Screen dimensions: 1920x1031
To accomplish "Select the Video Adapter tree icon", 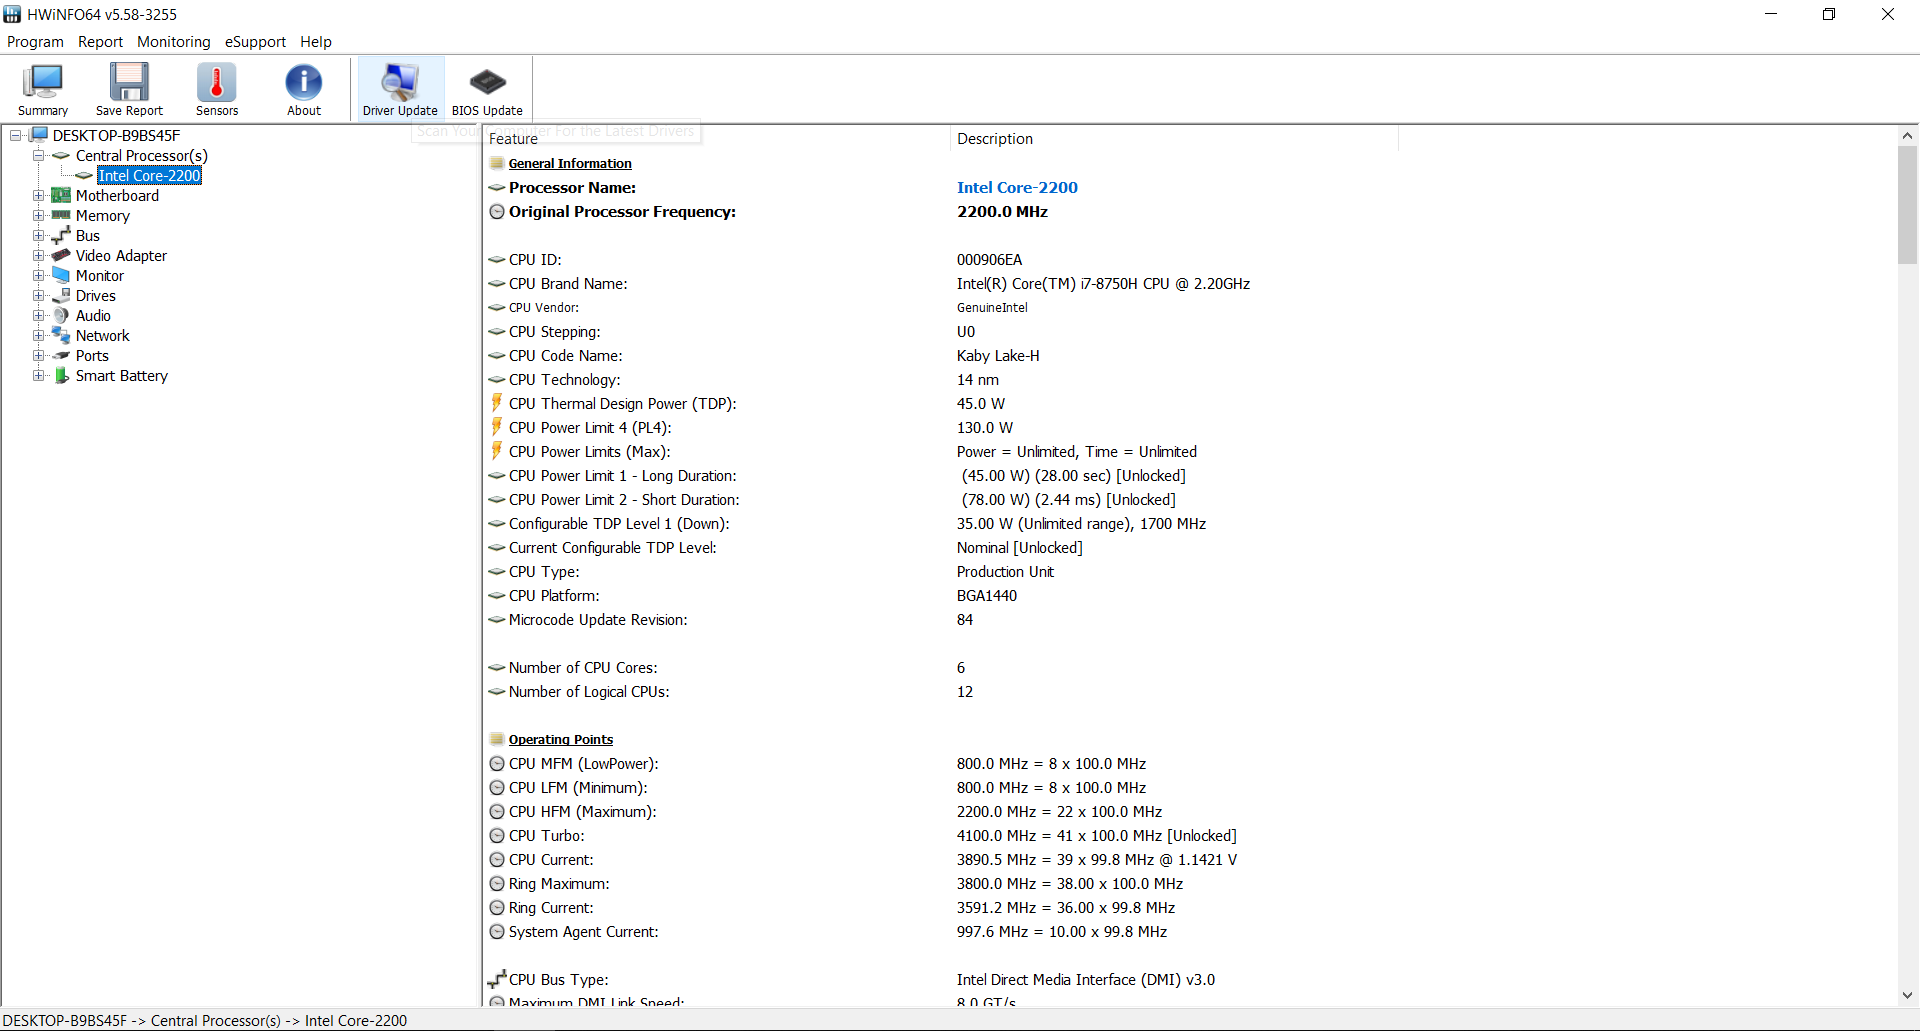I will [61, 255].
